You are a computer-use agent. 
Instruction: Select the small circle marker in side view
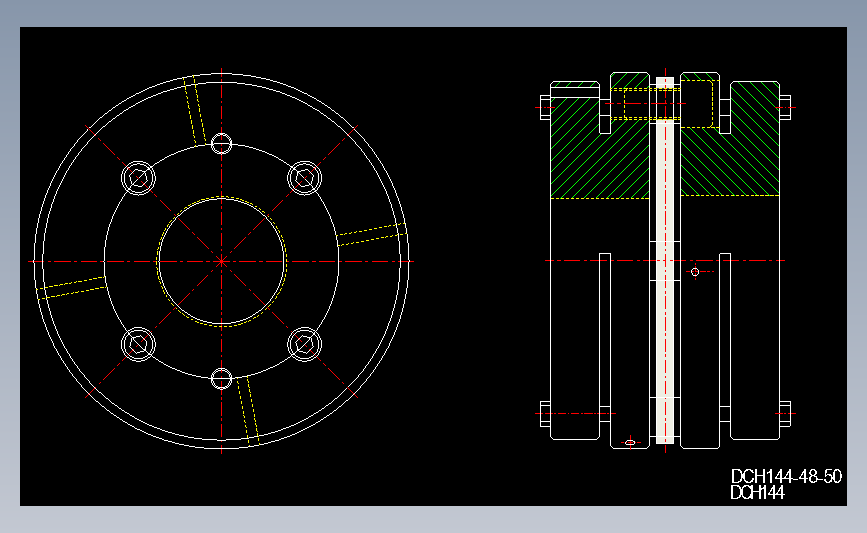tap(695, 271)
